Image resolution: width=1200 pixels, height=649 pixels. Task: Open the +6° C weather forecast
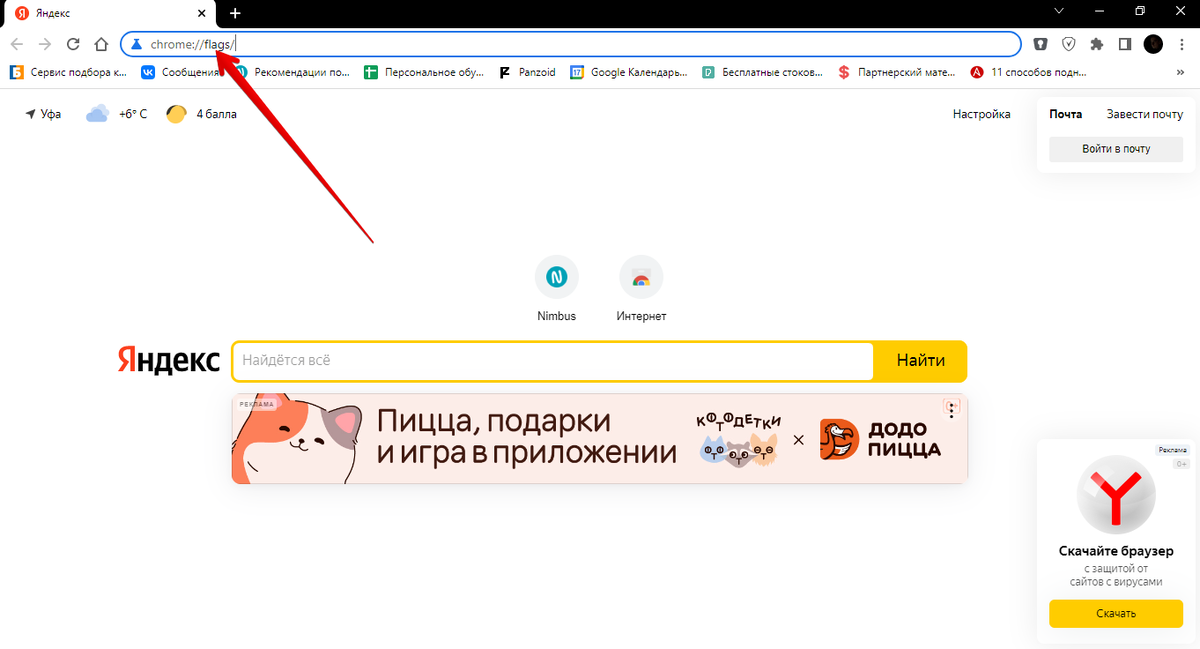[x=117, y=114]
